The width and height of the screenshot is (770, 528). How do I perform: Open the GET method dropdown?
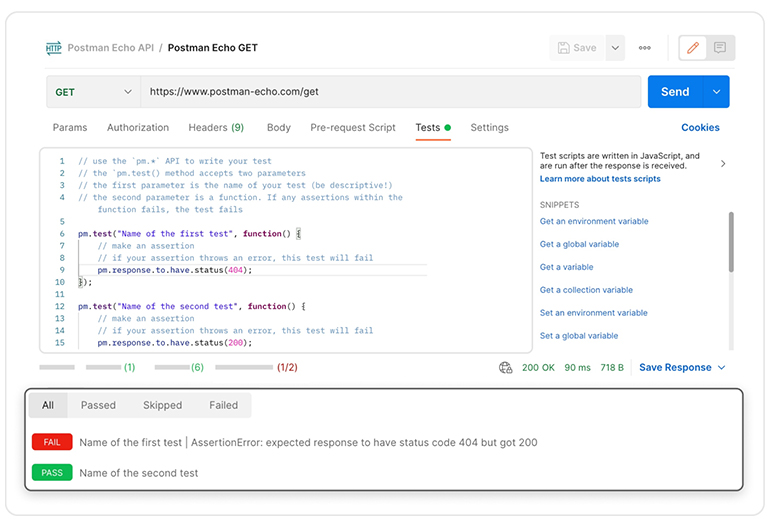[93, 92]
